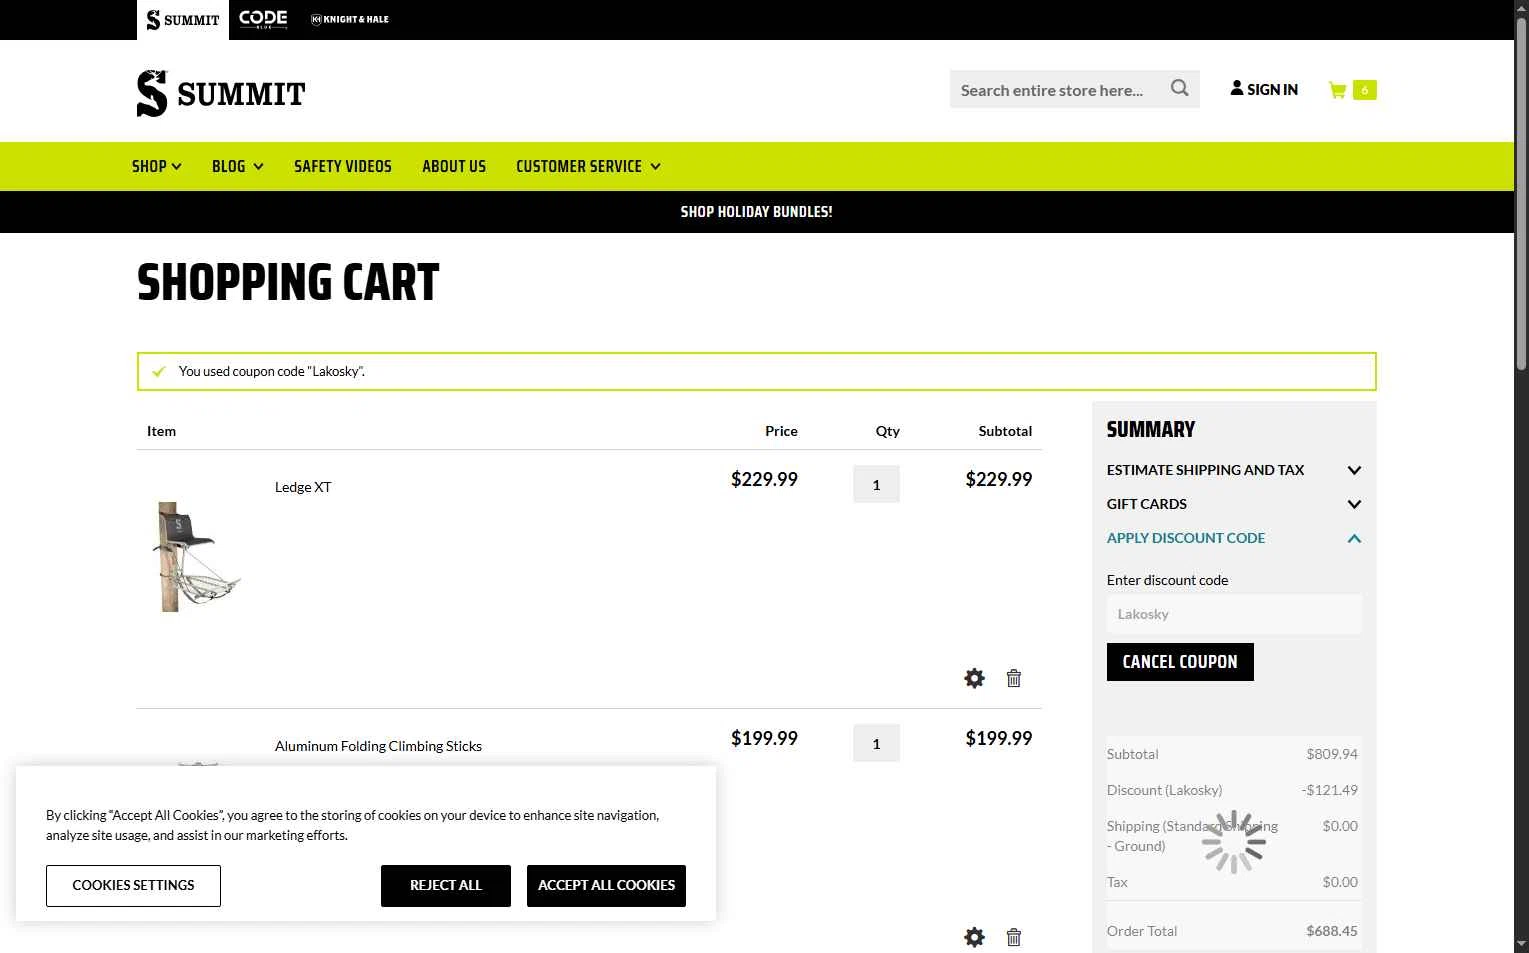This screenshot has width=1529, height=953.
Task: Collapse Apply Discount Code section
Action: [x=1234, y=538]
